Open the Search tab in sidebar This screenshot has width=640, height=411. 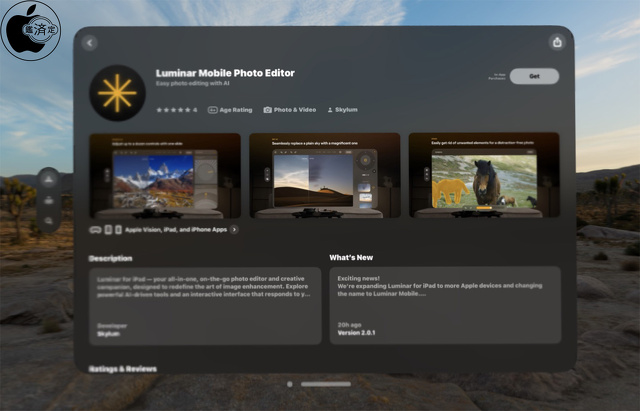point(49,221)
